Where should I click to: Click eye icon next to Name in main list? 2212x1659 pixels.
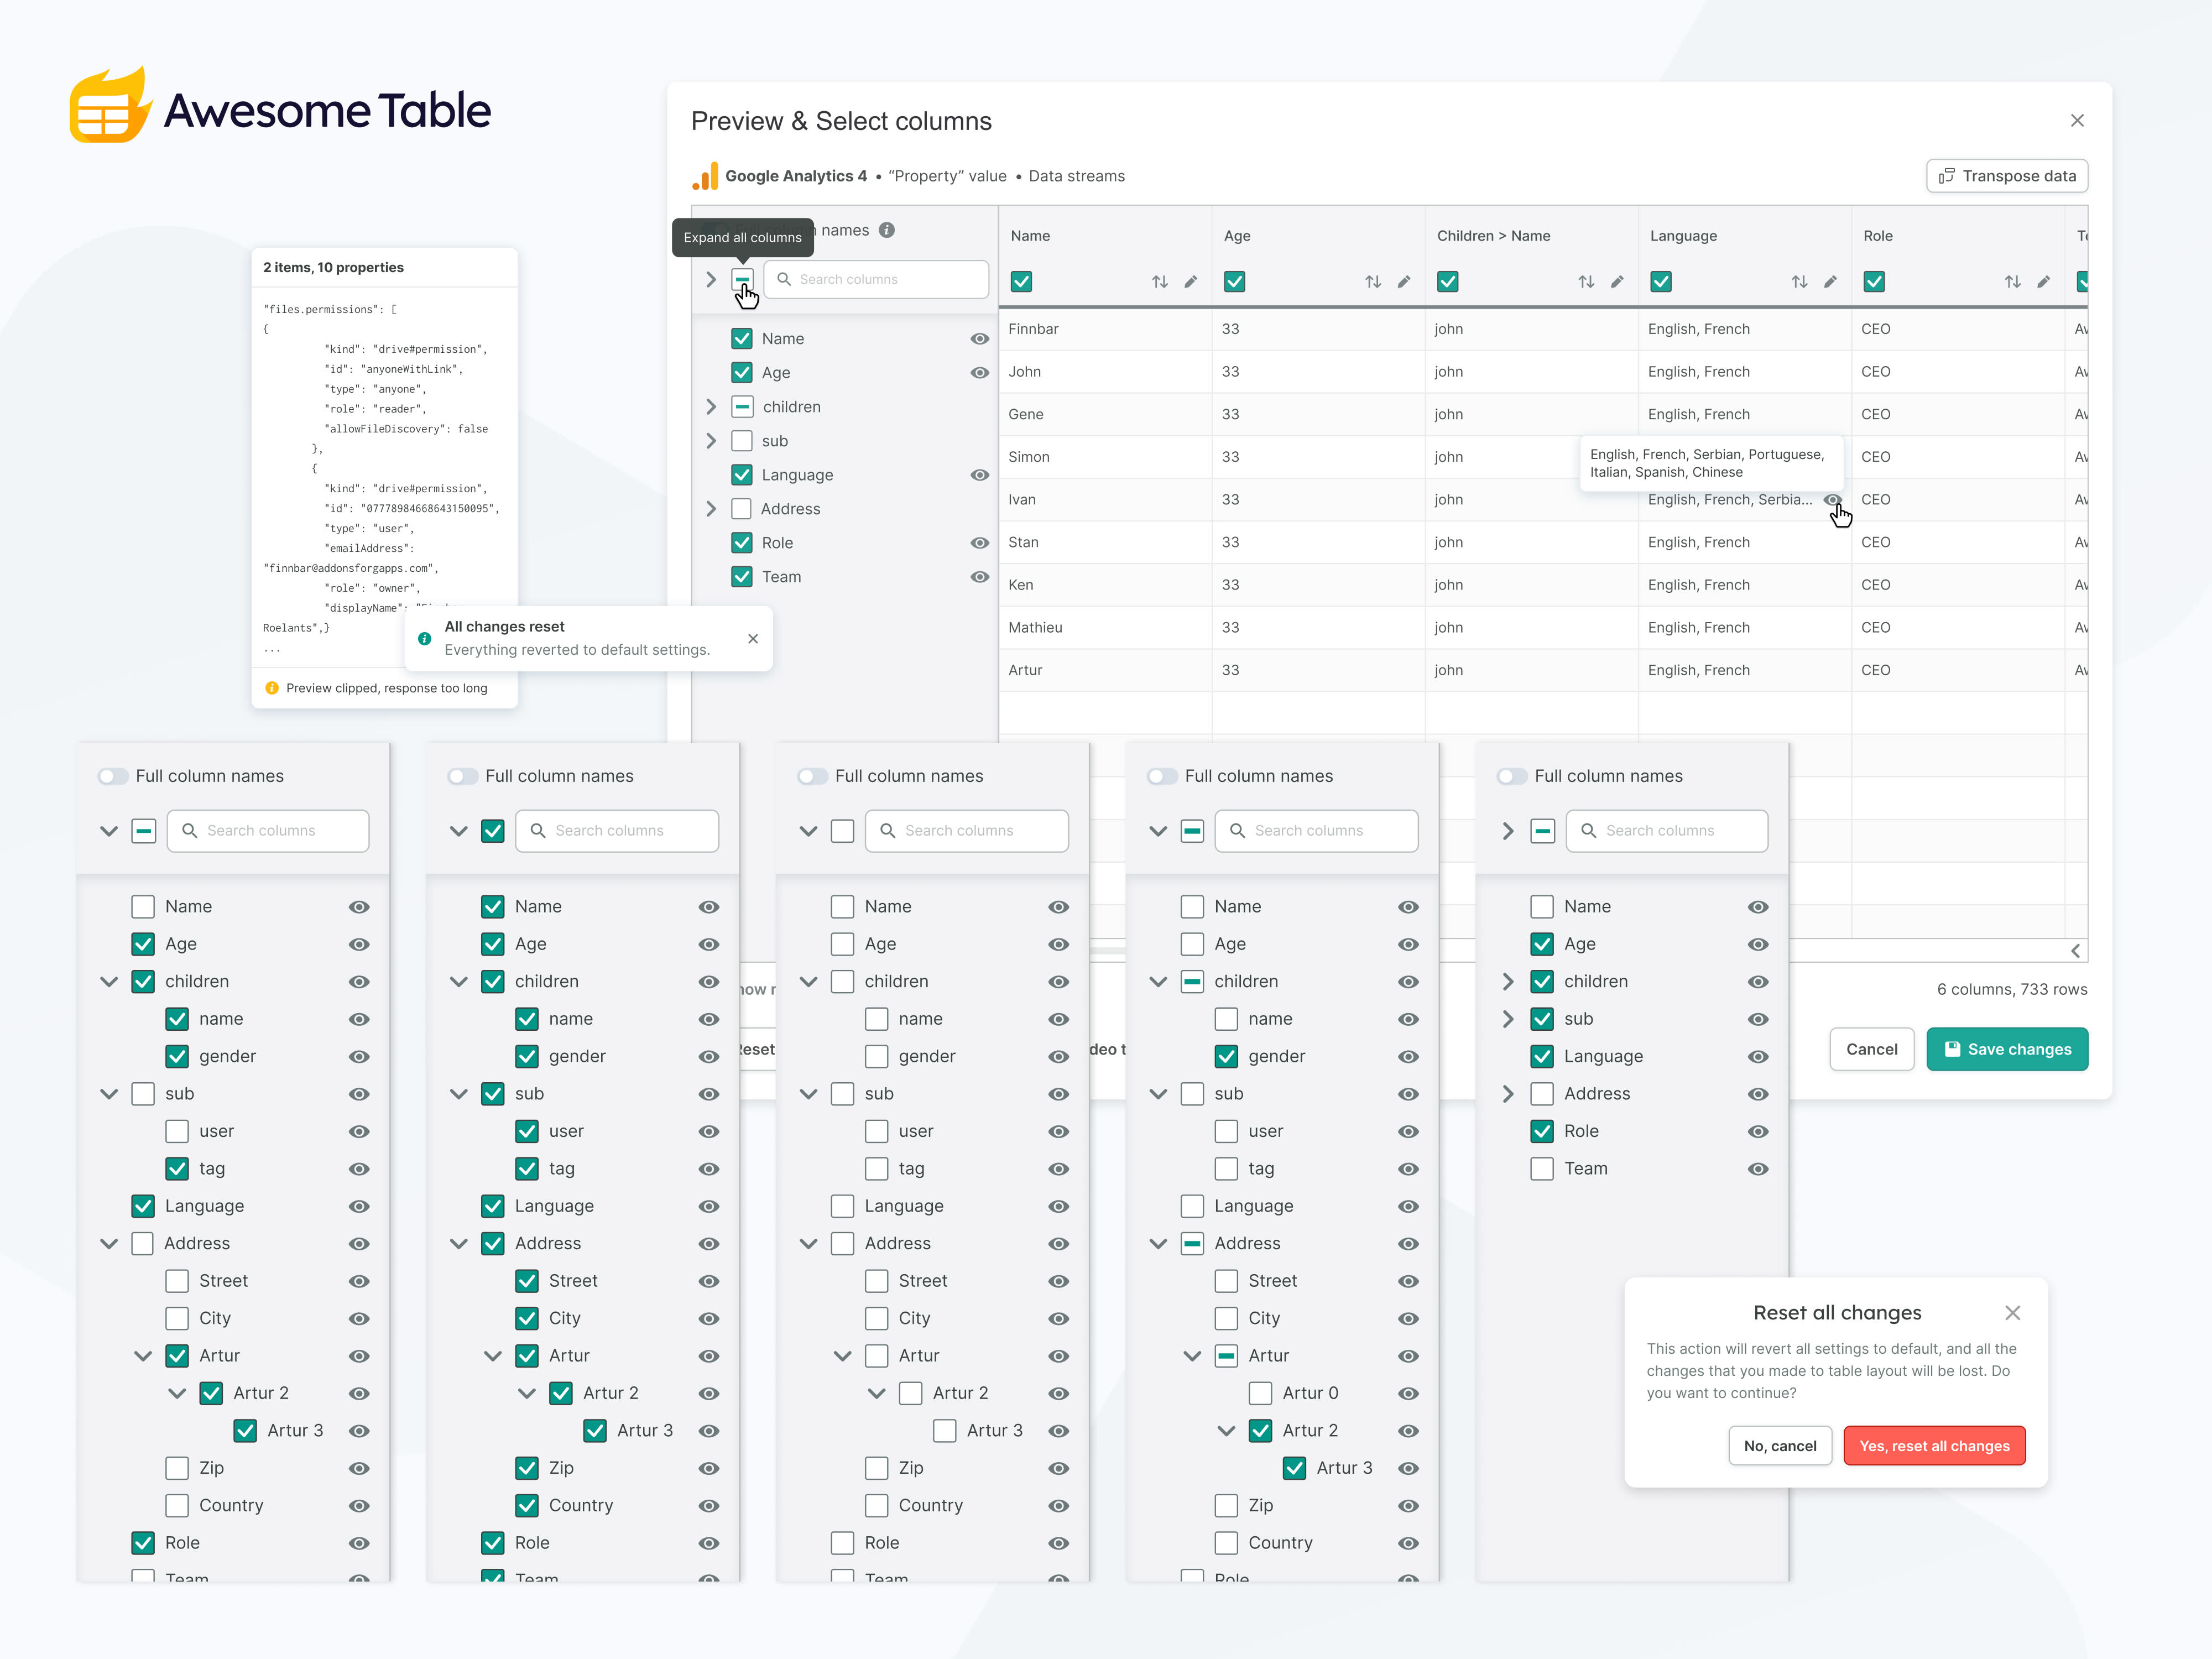(979, 339)
